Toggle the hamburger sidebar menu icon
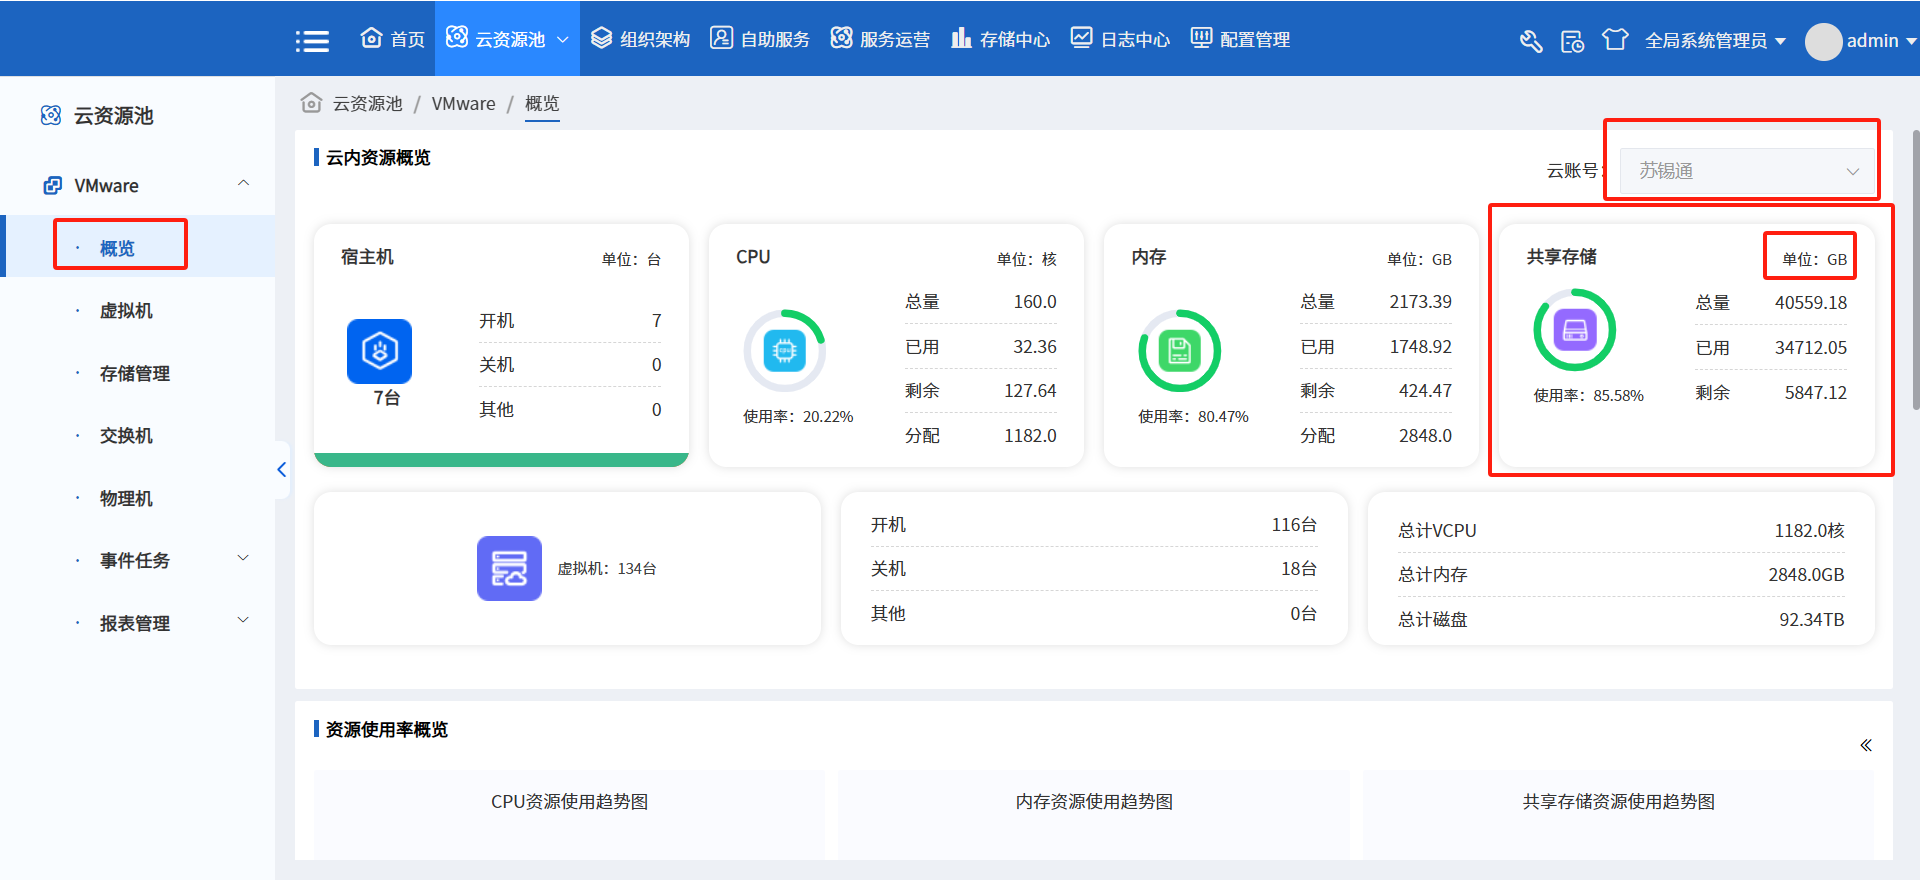Image resolution: width=1920 pixels, height=880 pixels. click(x=312, y=41)
